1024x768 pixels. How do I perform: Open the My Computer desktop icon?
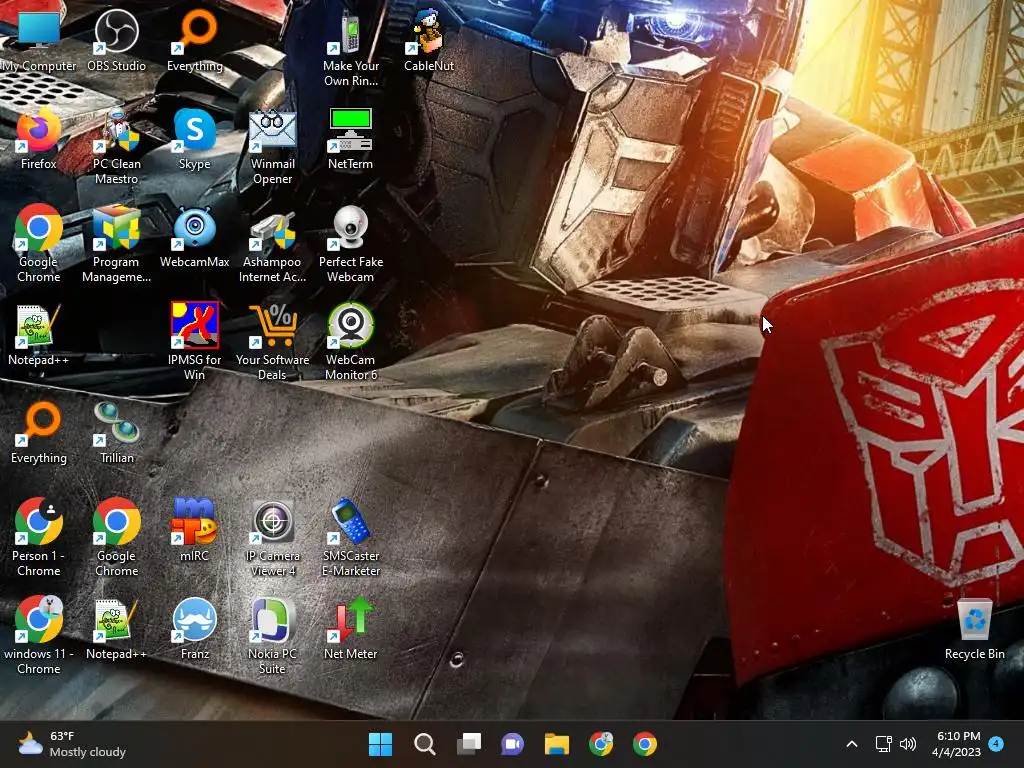38,39
